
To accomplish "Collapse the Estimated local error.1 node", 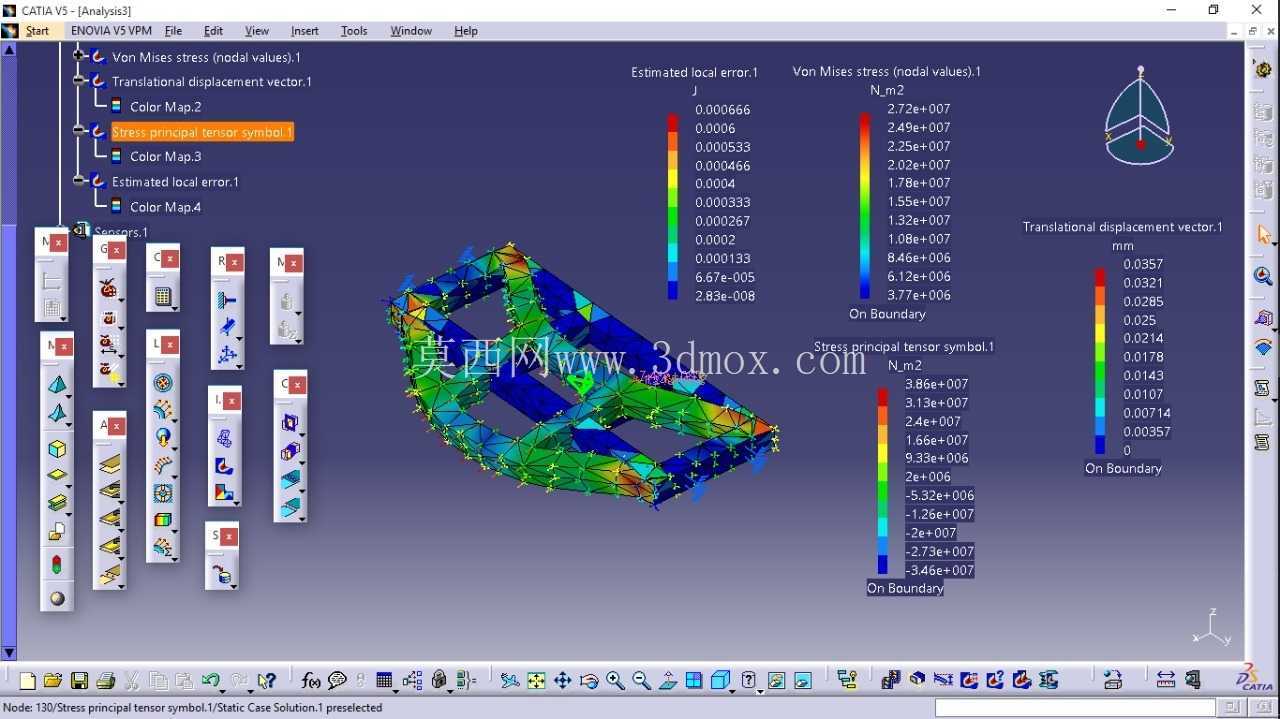I will 79,181.
